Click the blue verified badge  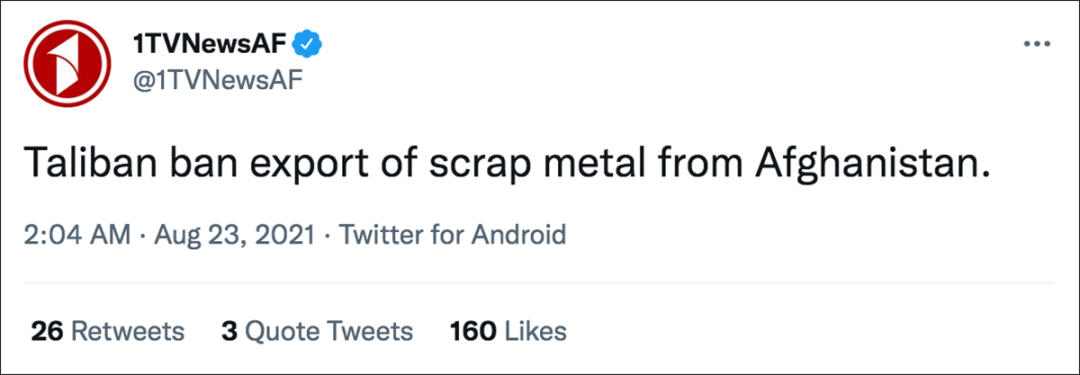pyautogui.click(x=309, y=45)
